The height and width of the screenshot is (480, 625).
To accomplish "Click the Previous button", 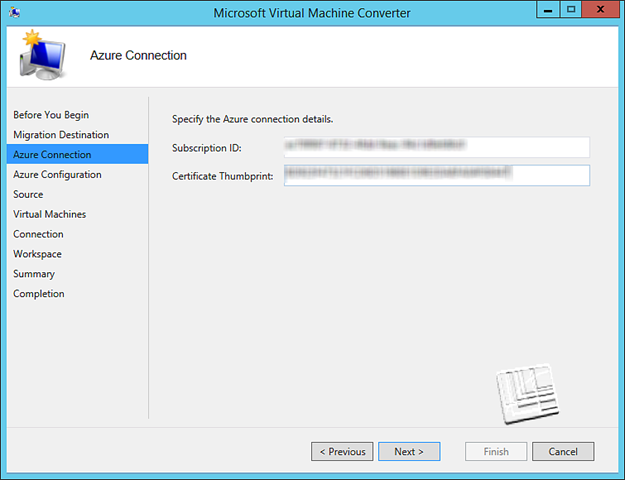I will point(342,451).
